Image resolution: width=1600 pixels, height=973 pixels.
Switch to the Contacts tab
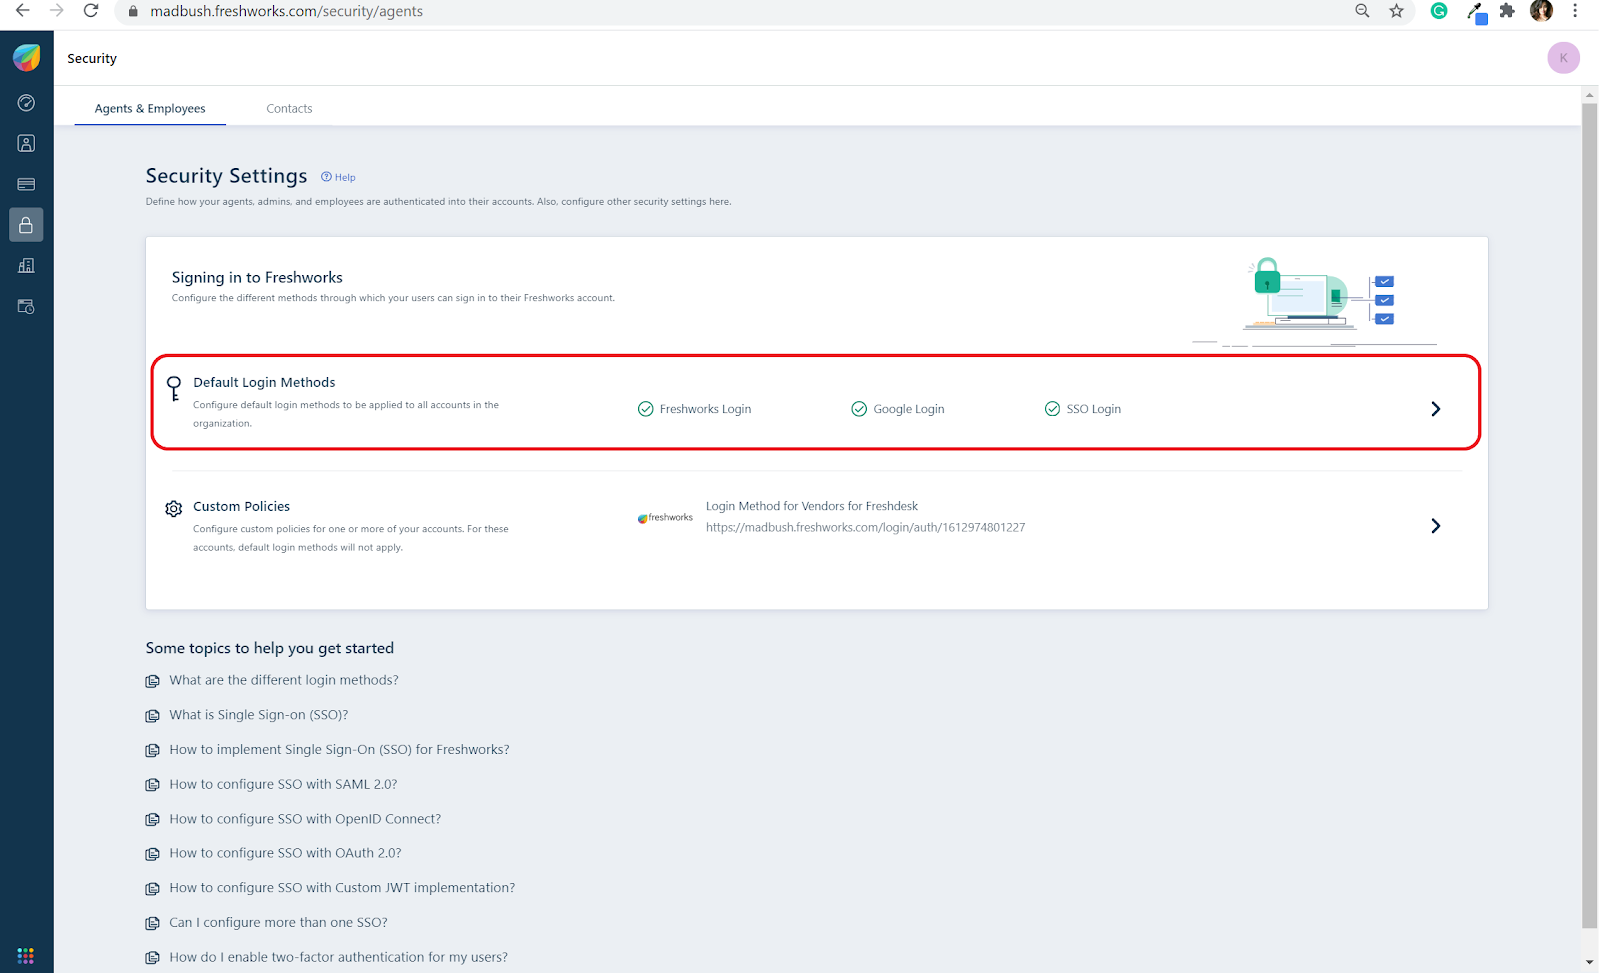tap(289, 108)
